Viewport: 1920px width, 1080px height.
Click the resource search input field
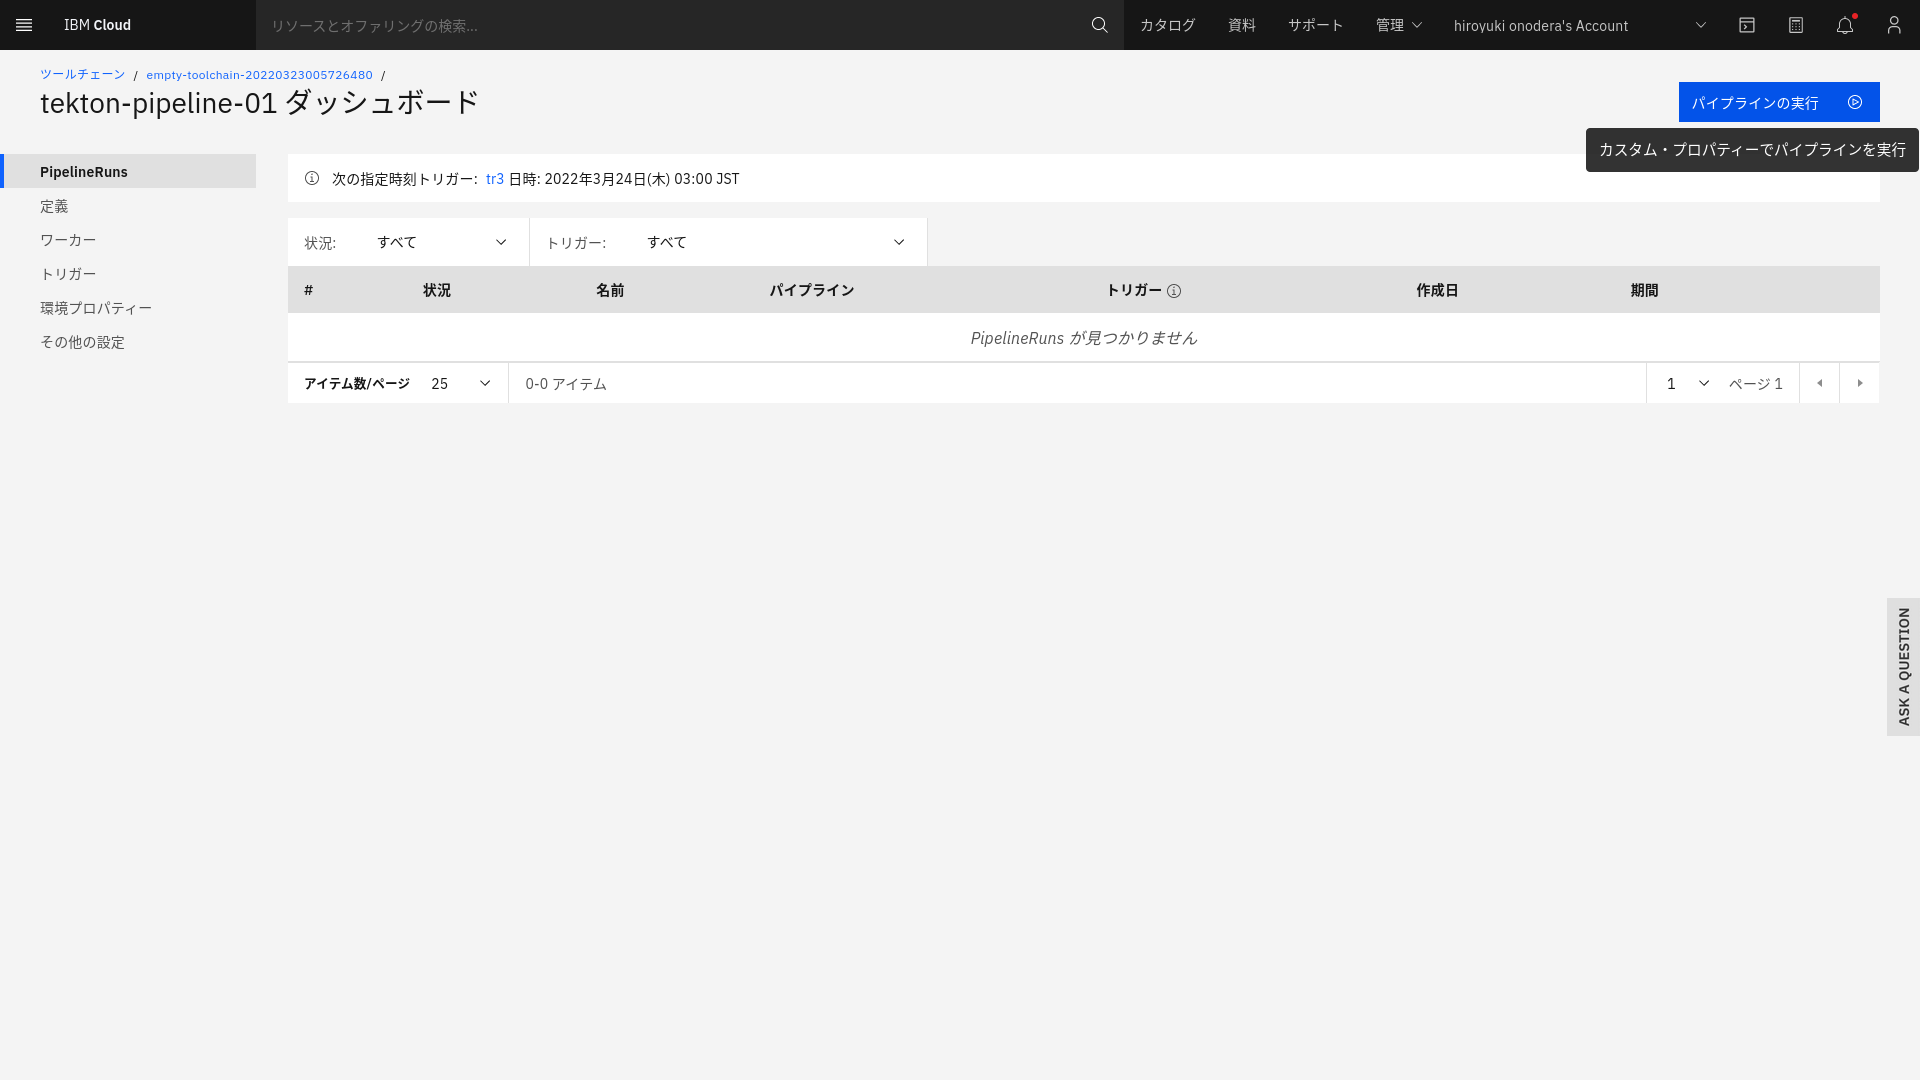(600, 25)
